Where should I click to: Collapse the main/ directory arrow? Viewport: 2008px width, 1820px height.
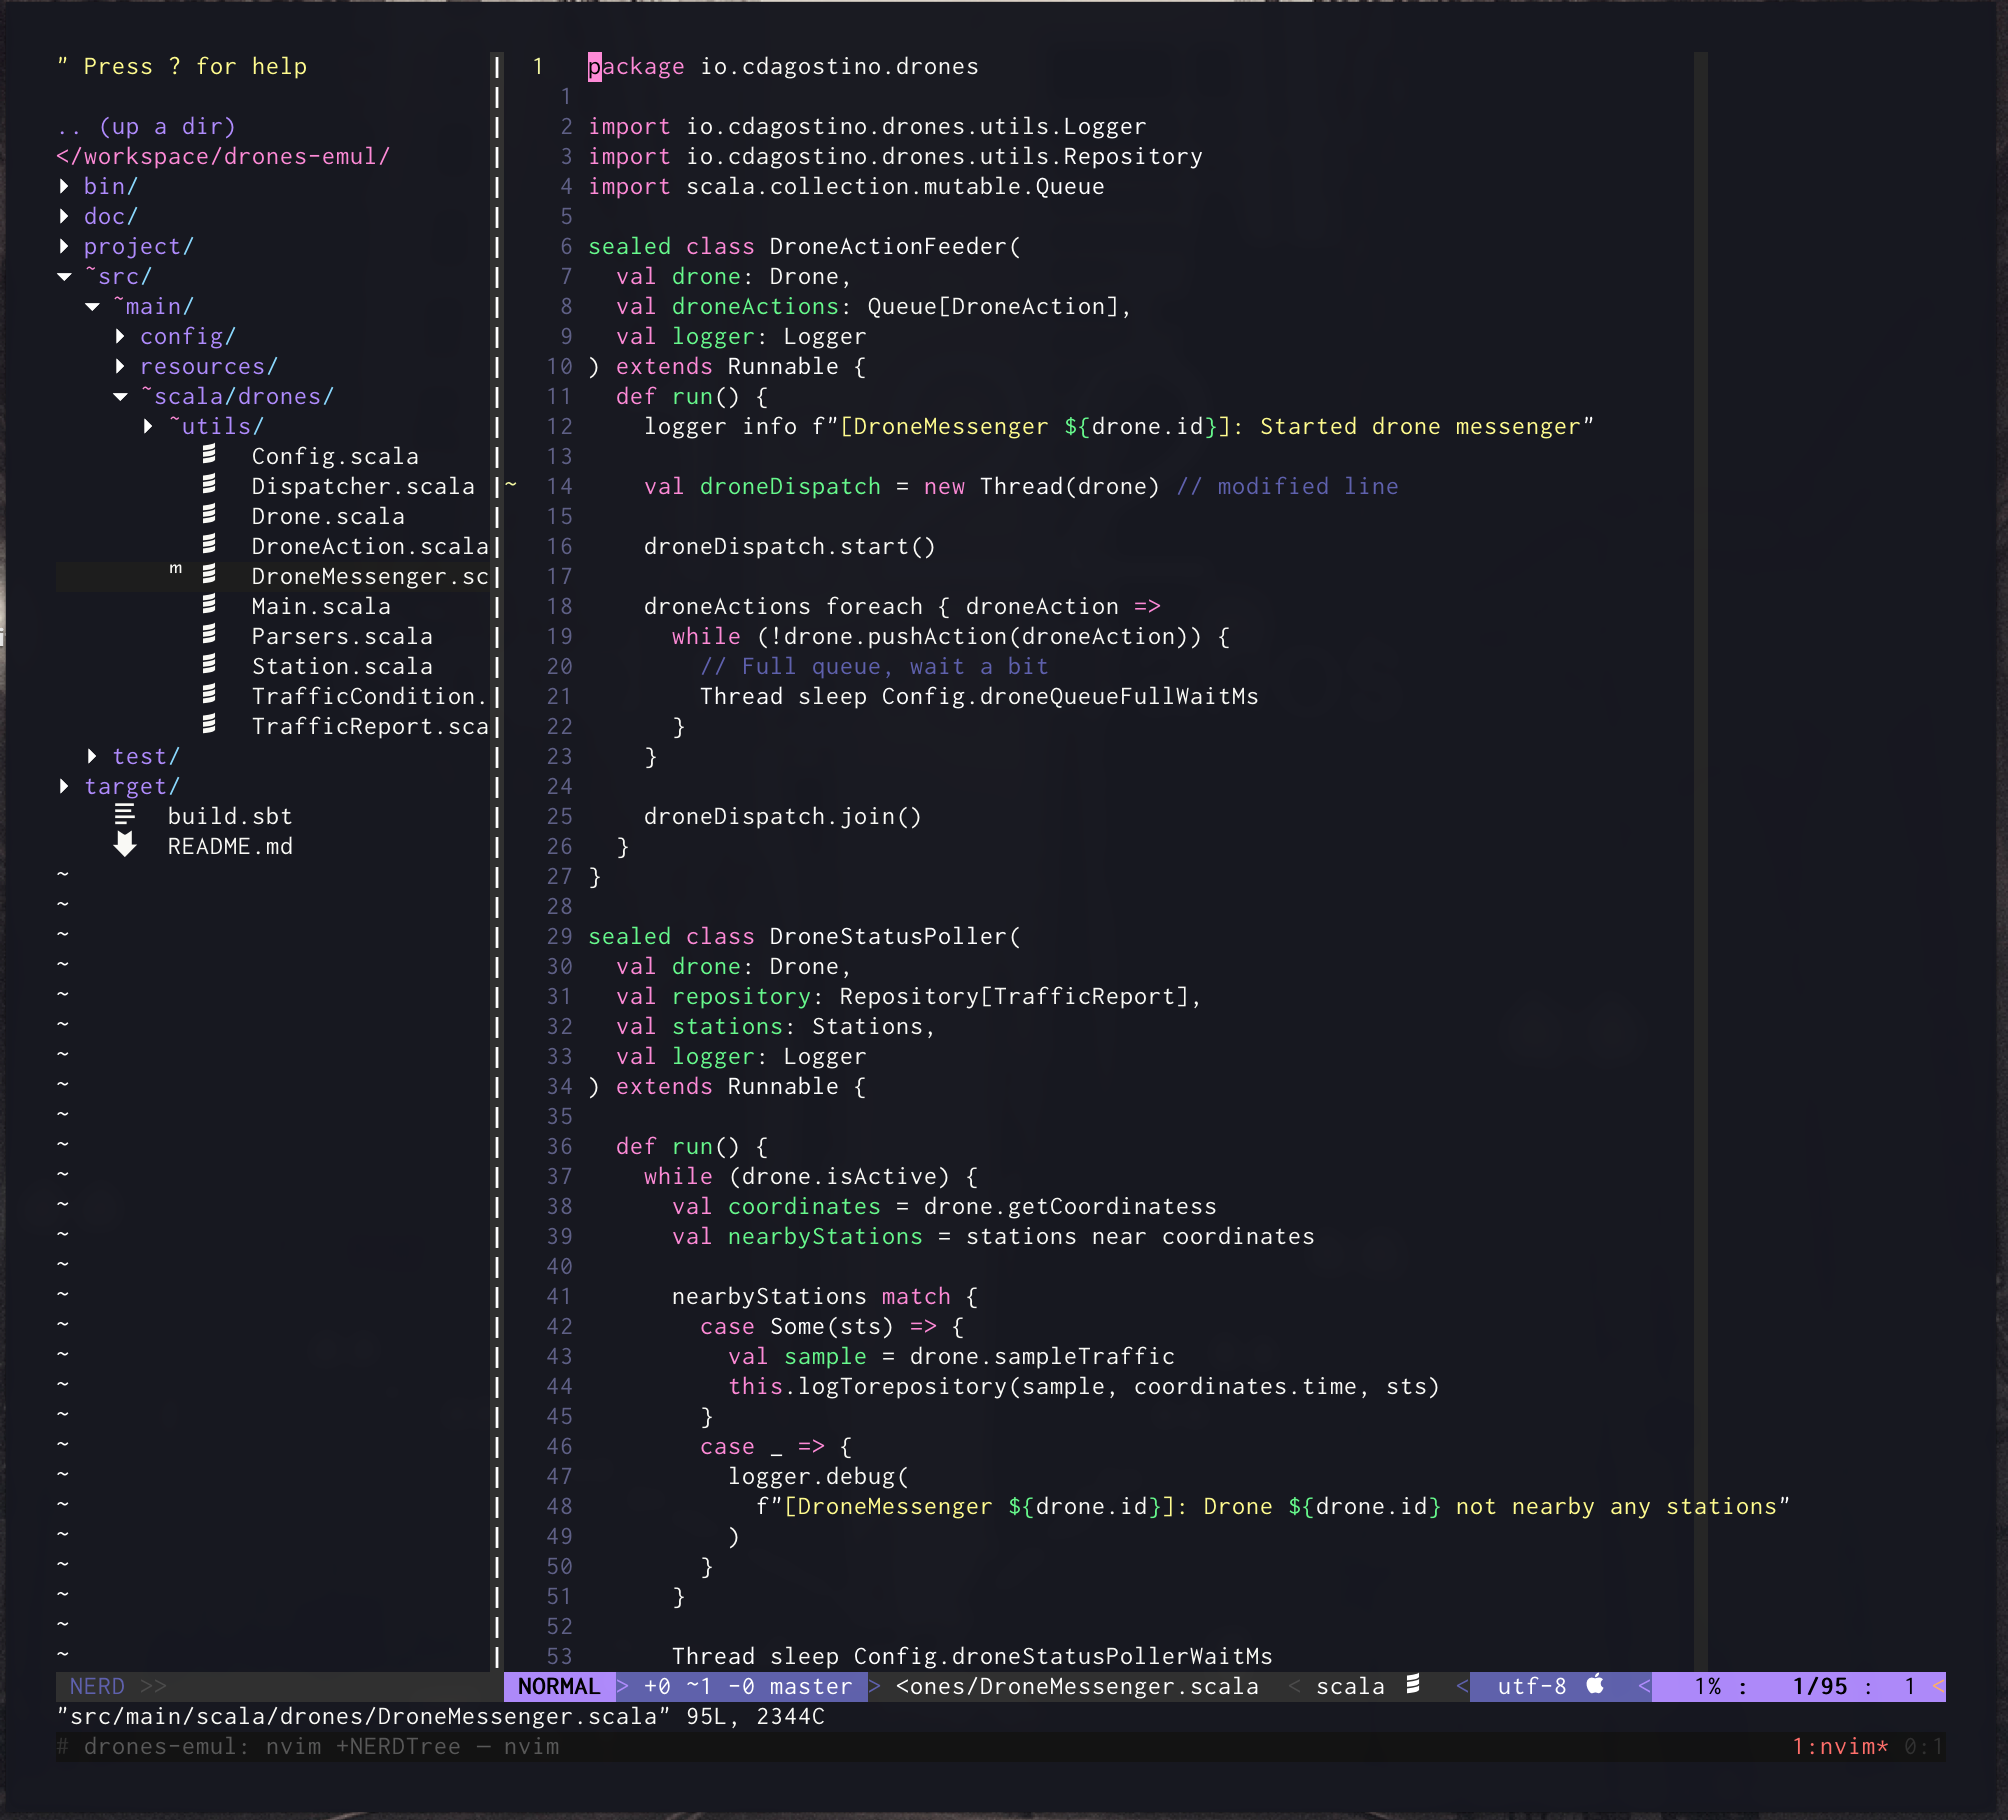click(x=92, y=306)
